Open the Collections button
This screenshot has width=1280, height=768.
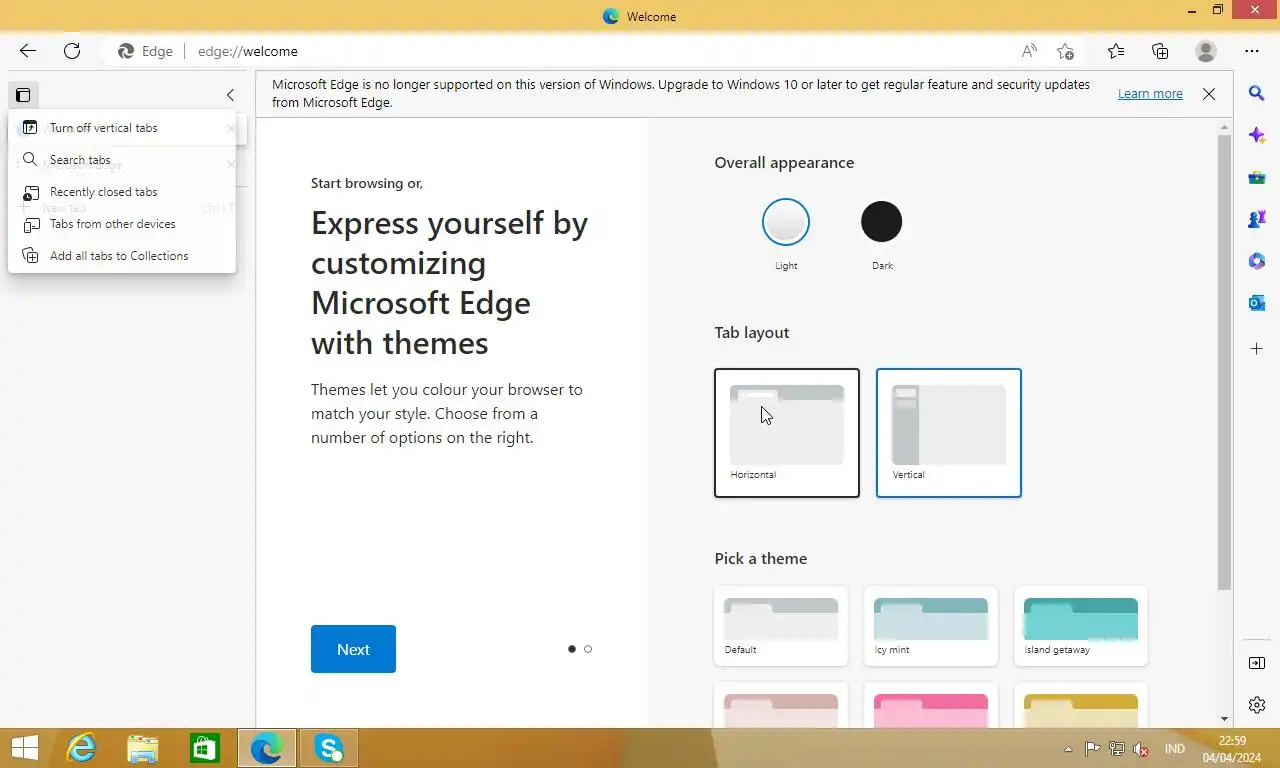coord(1160,51)
